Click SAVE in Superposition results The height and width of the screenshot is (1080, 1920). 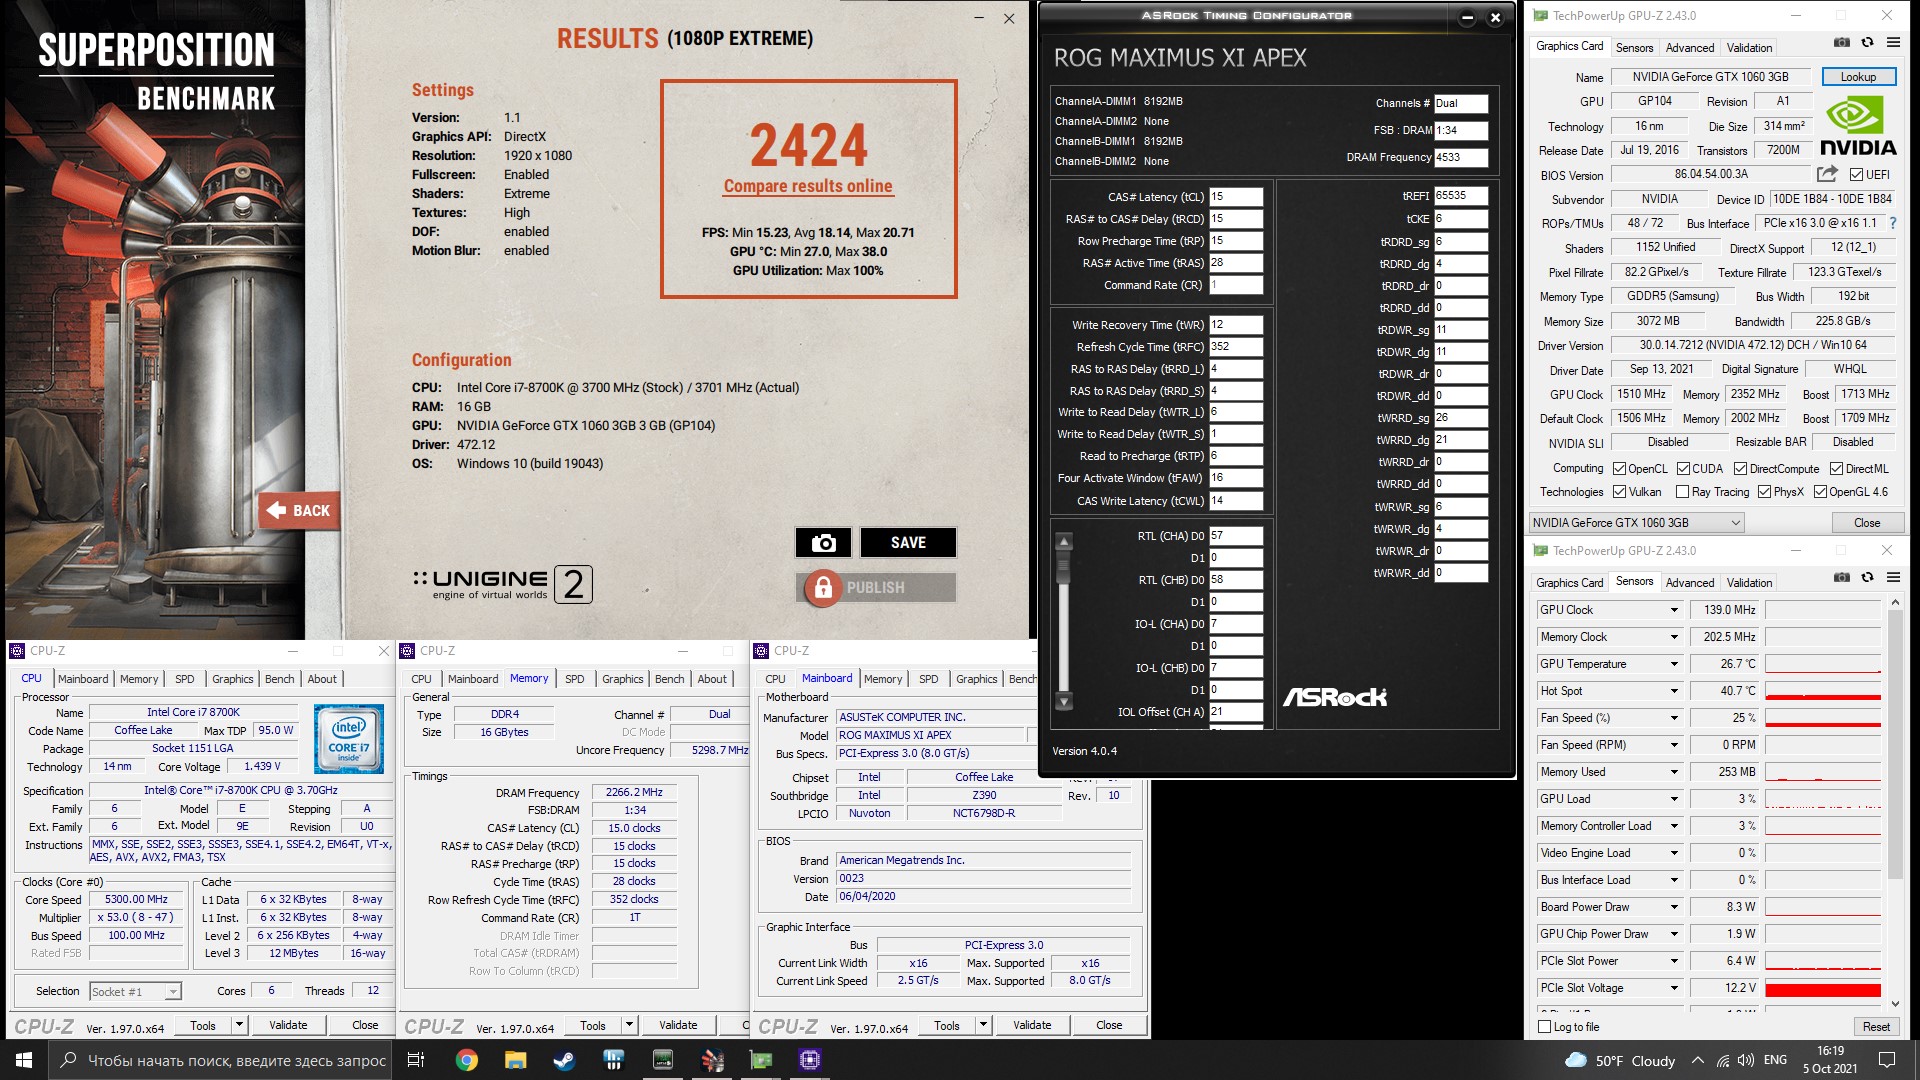(x=908, y=542)
